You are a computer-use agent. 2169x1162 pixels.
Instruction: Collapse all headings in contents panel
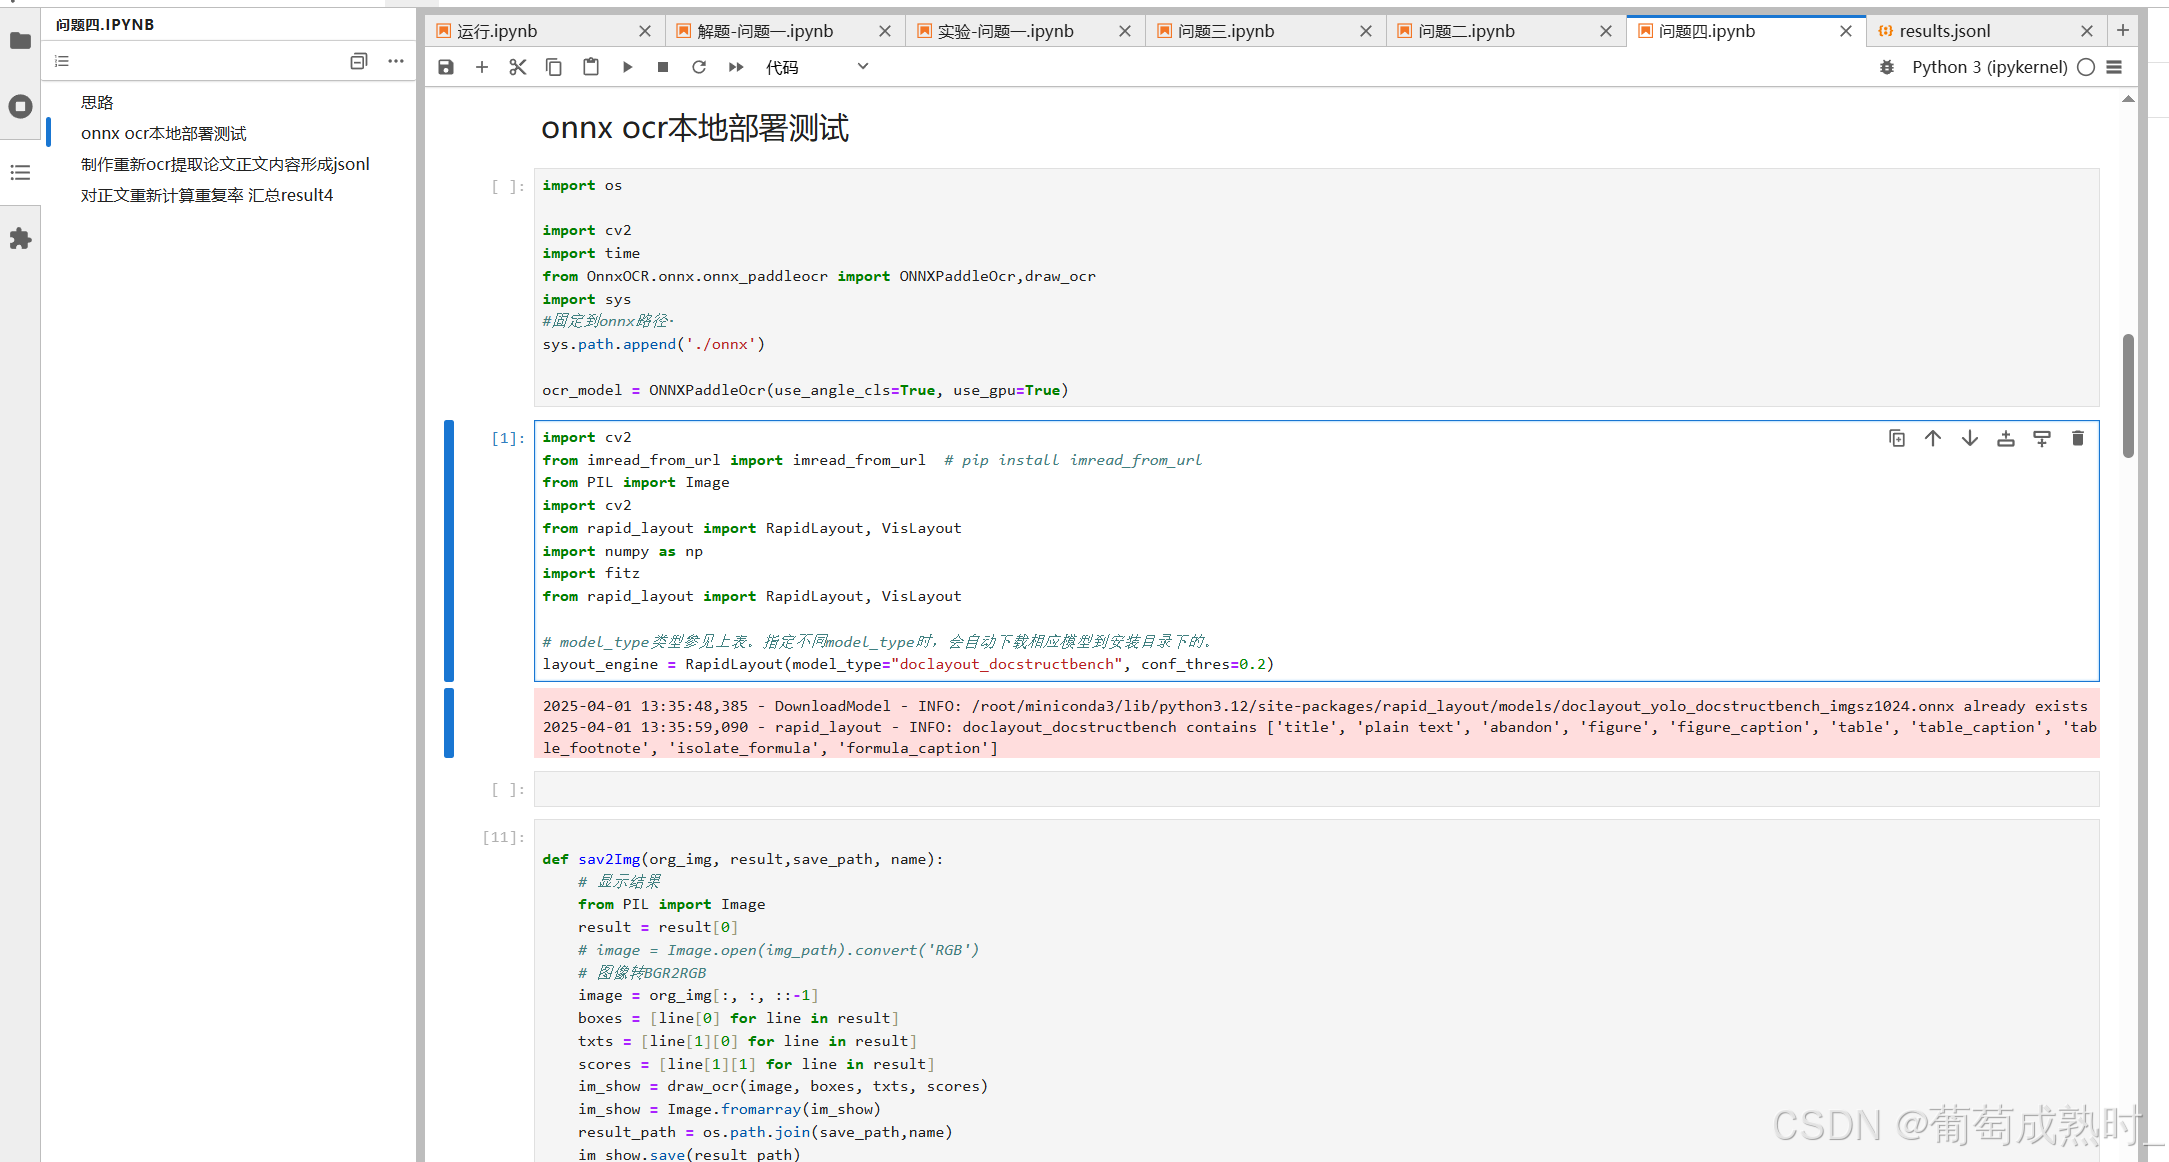(359, 61)
